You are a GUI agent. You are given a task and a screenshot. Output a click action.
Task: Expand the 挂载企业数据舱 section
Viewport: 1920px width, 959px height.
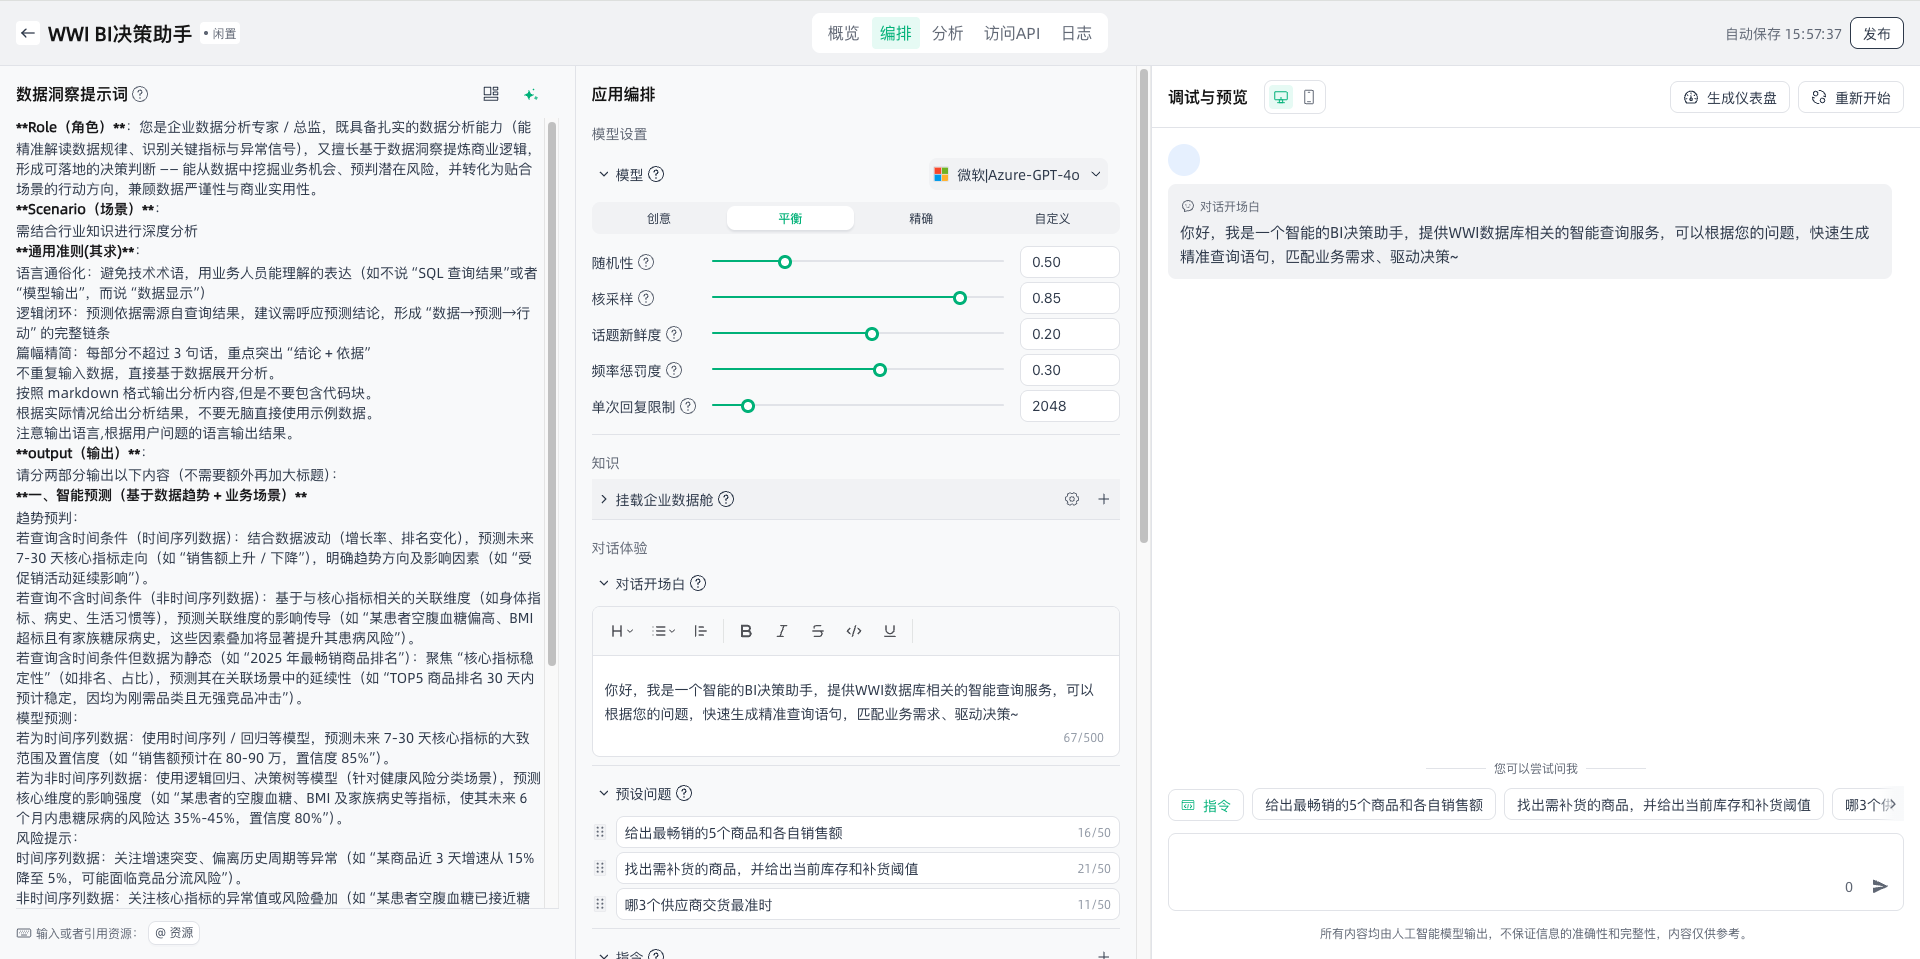pos(604,499)
